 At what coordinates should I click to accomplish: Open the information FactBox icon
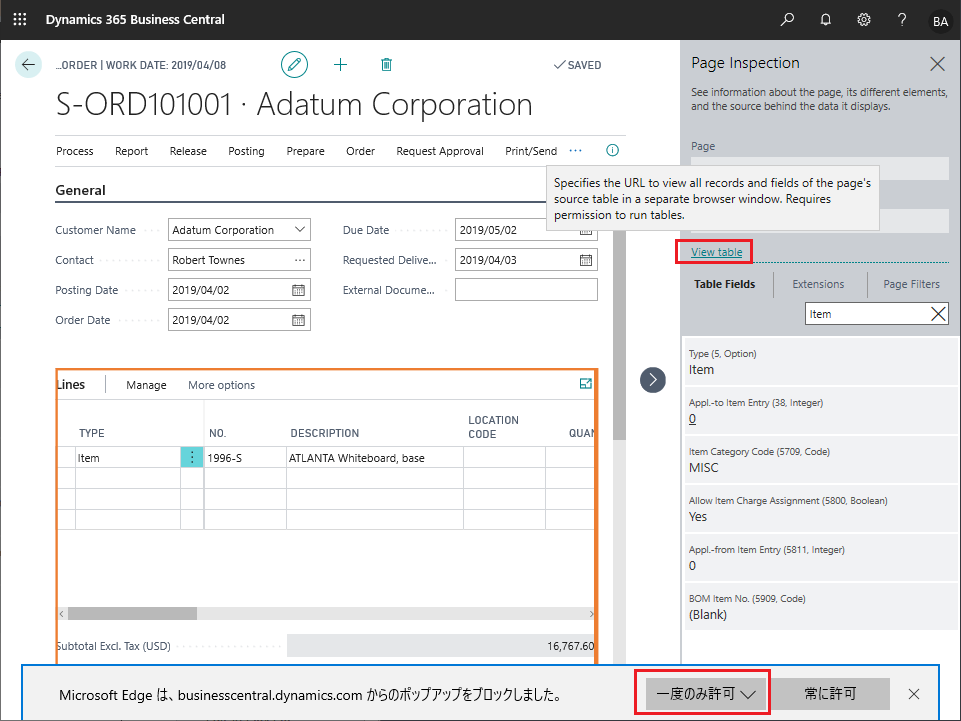pos(612,150)
